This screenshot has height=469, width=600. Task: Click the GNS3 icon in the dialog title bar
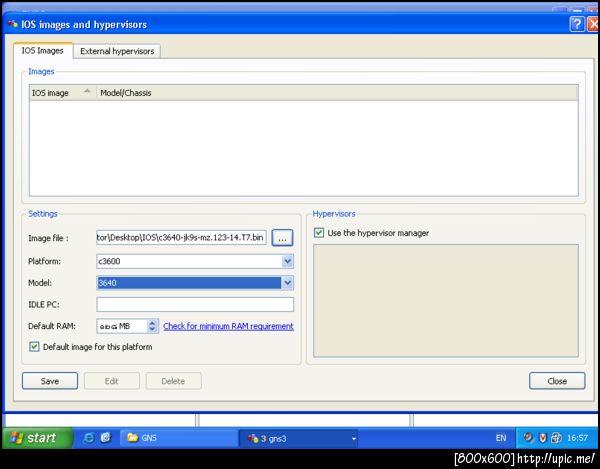click(13, 24)
